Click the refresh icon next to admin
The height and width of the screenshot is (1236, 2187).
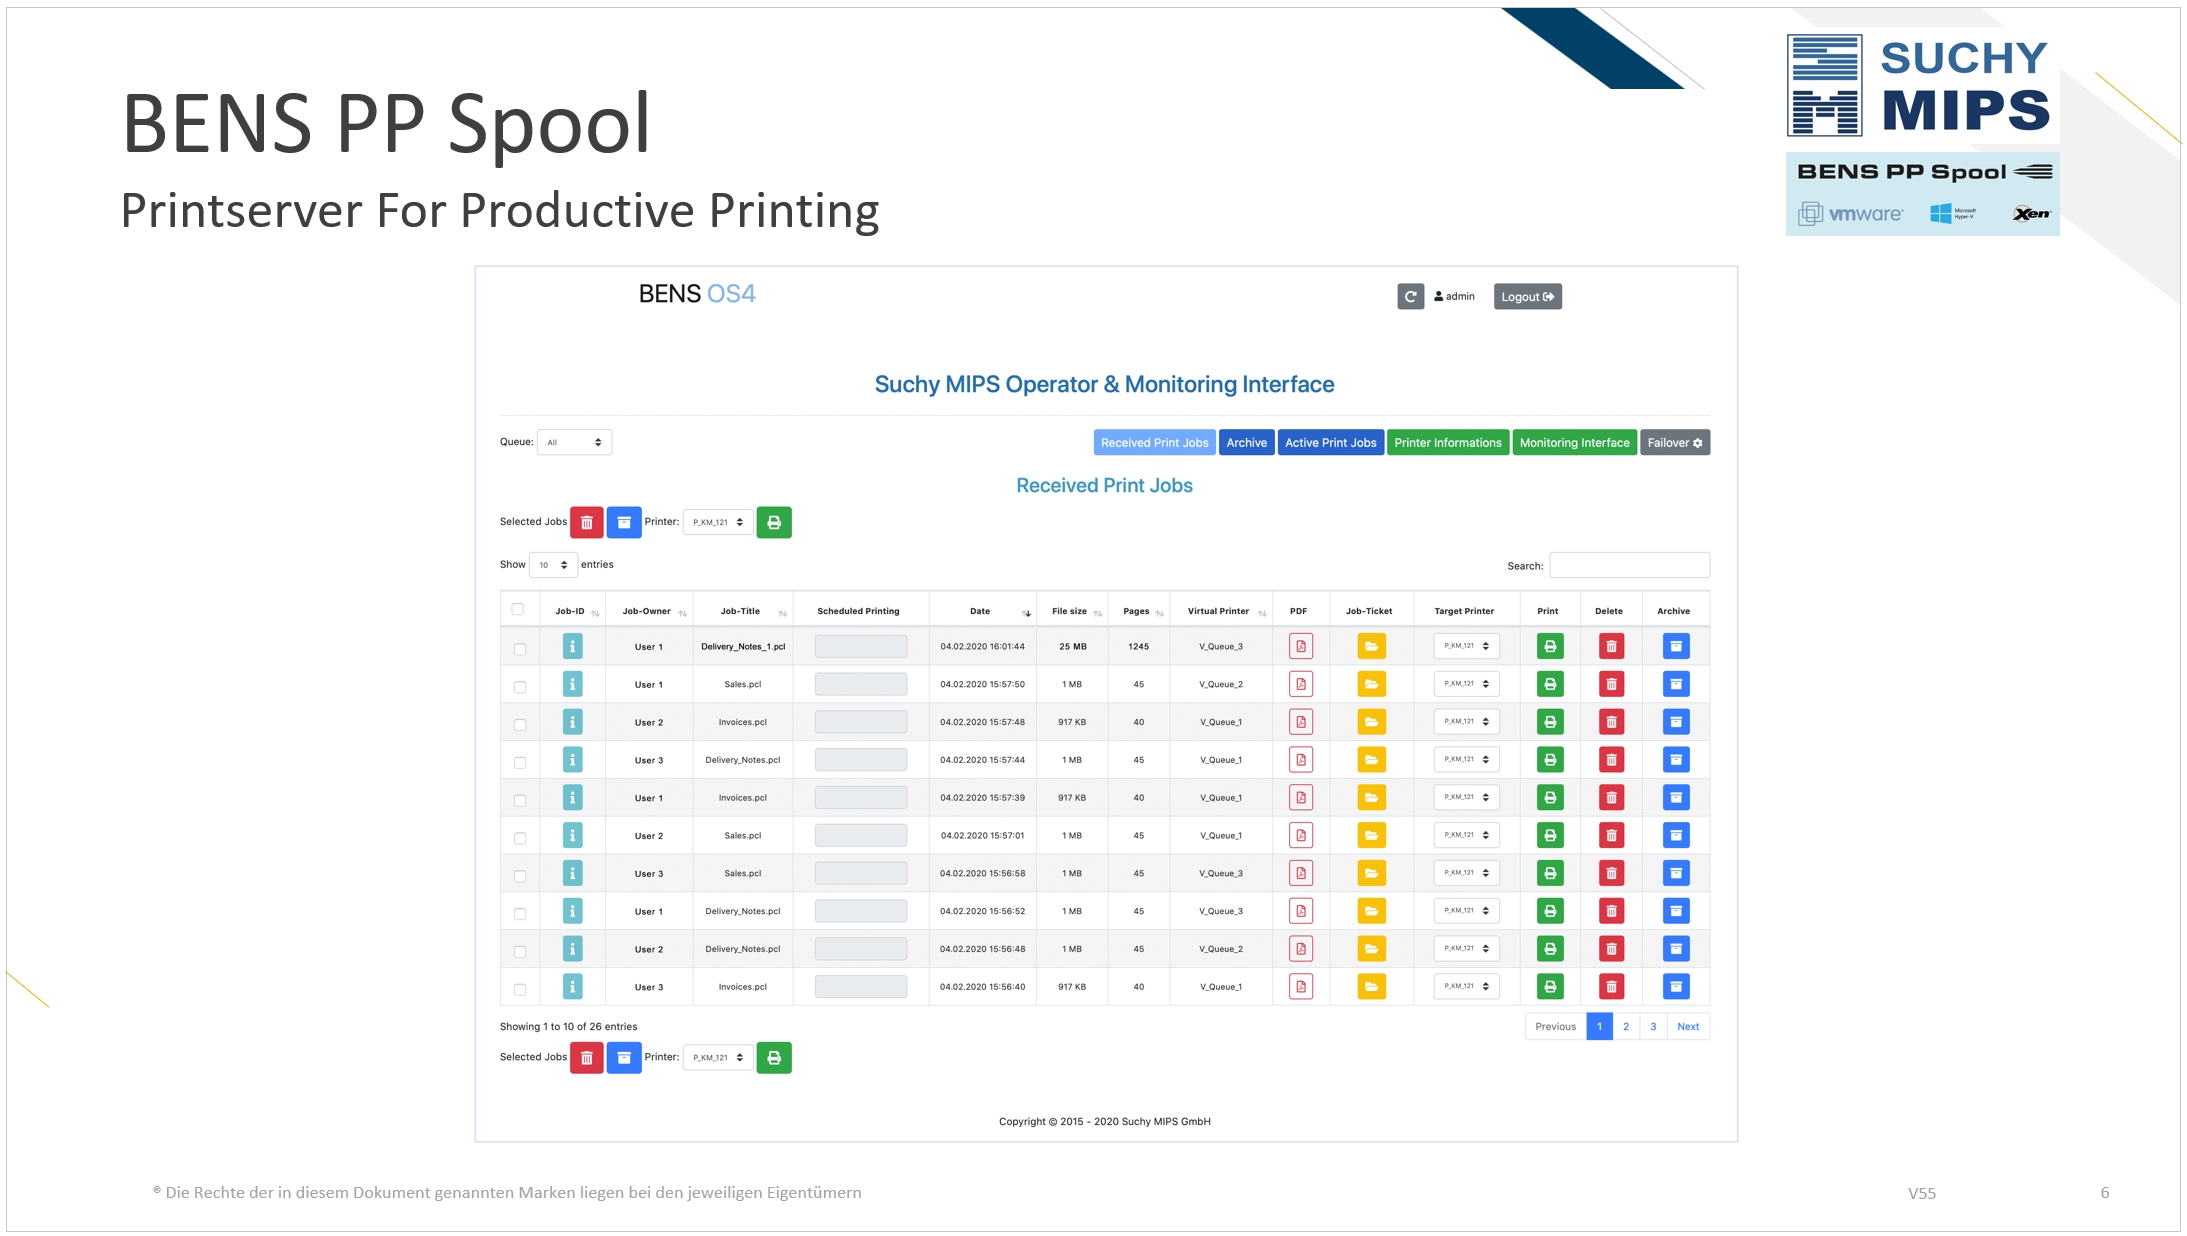click(x=1410, y=297)
